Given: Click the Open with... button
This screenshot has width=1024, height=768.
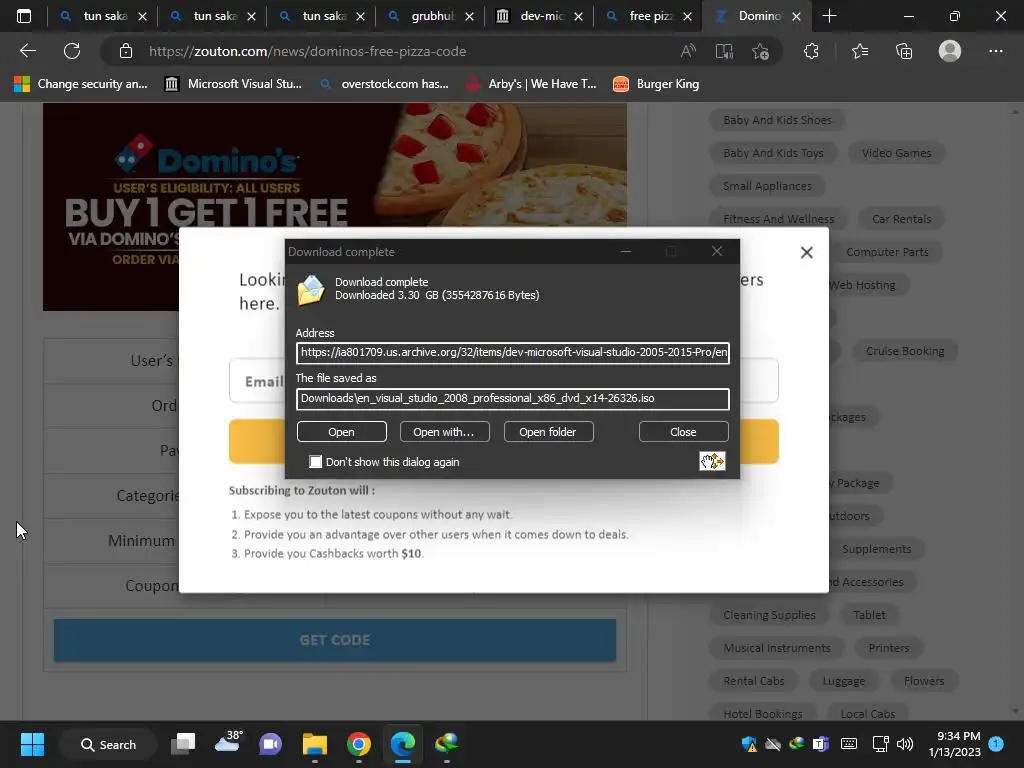Looking at the screenshot, I should click(444, 432).
